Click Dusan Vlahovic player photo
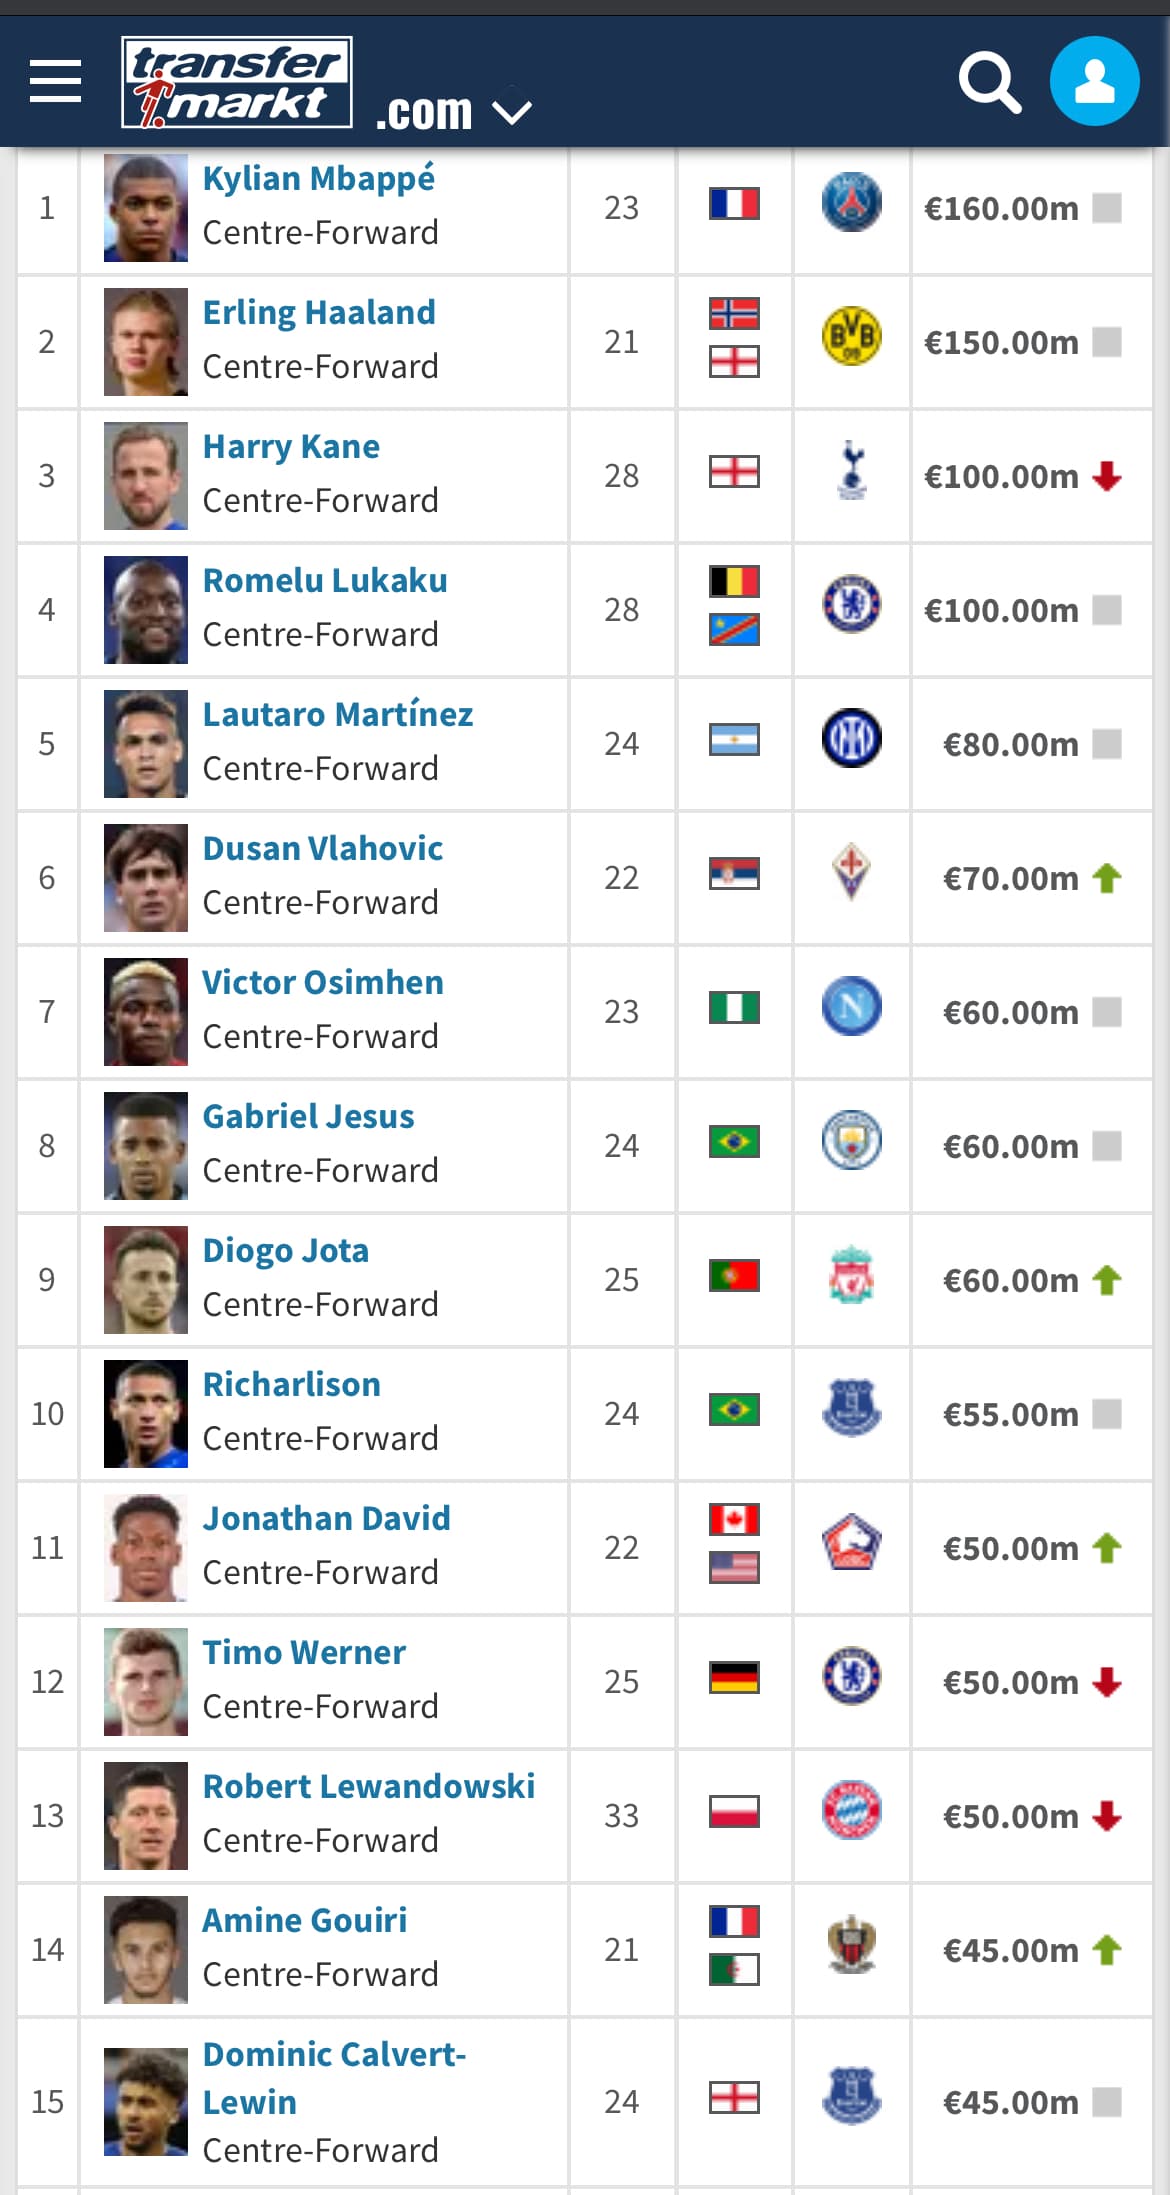The image size is (1170, 2195). [146, 878]
